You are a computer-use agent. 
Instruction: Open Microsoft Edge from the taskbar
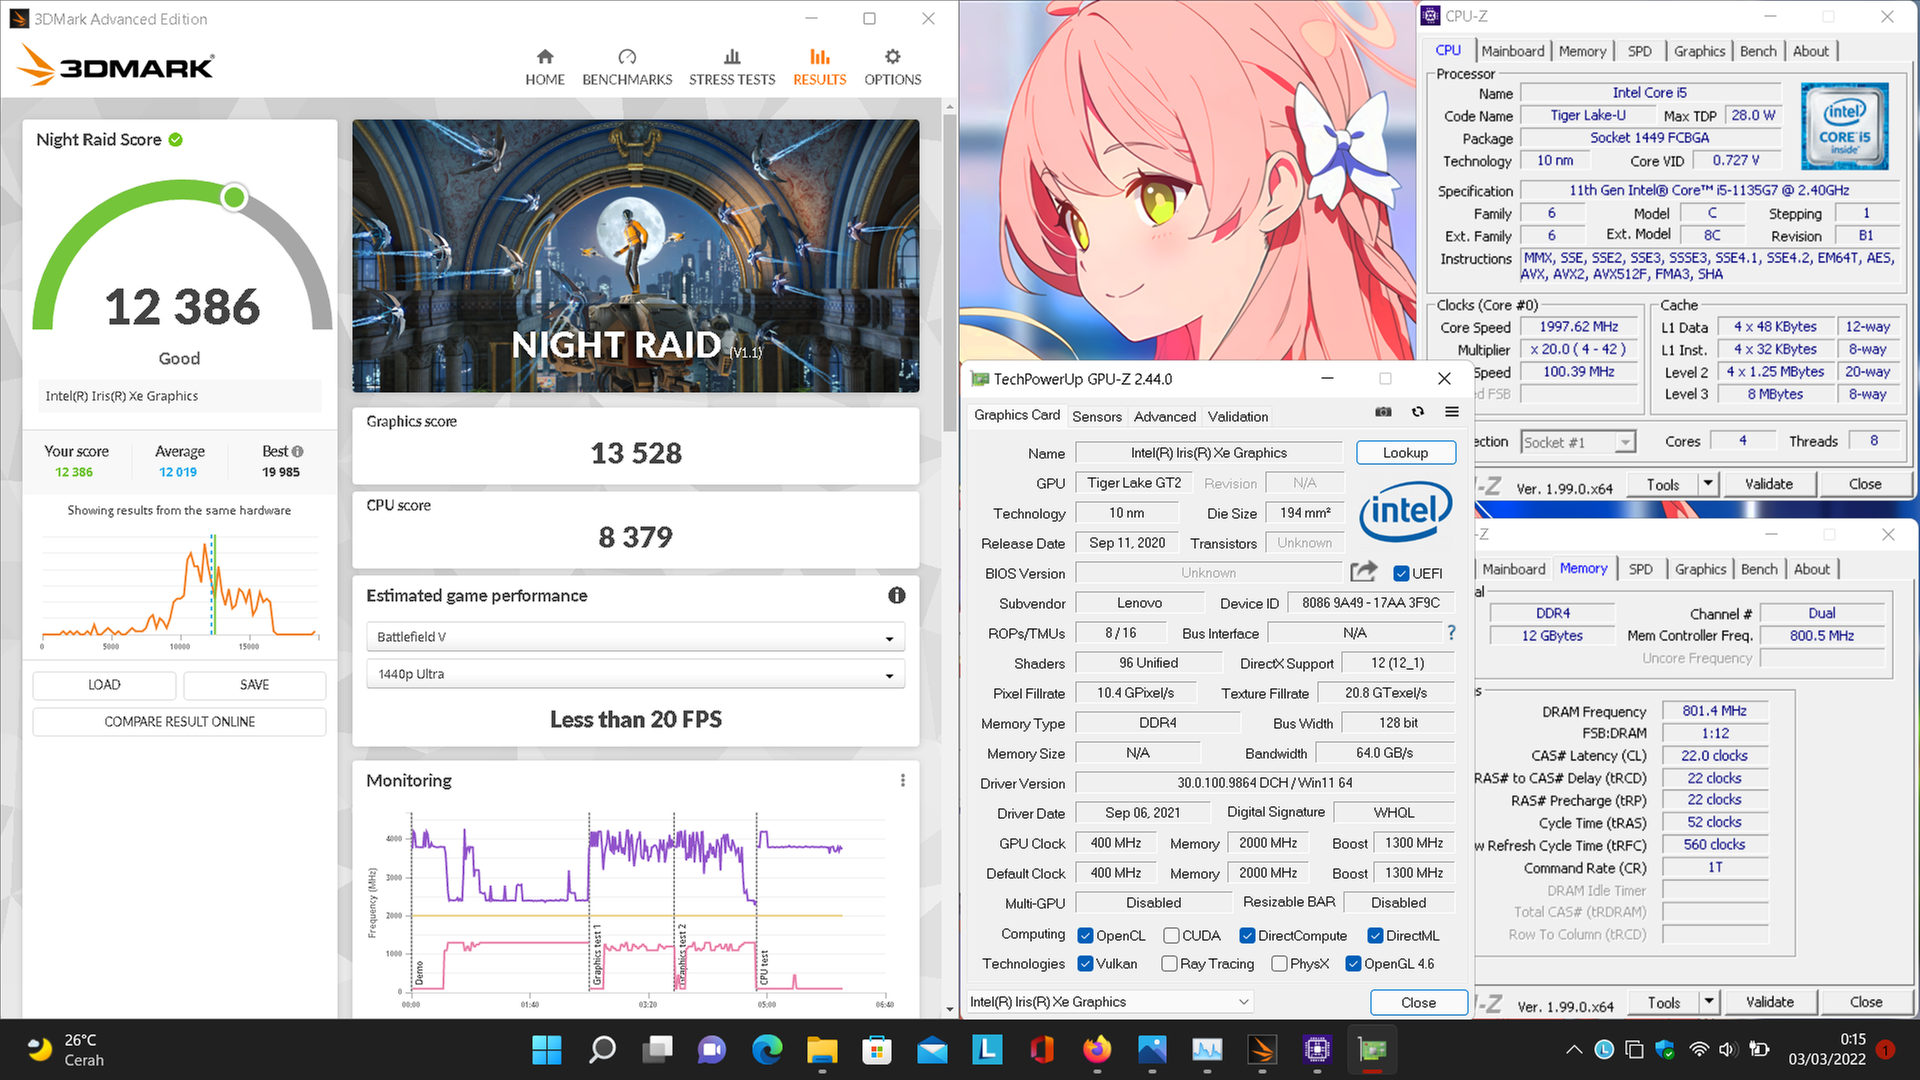pos(767,1049)
